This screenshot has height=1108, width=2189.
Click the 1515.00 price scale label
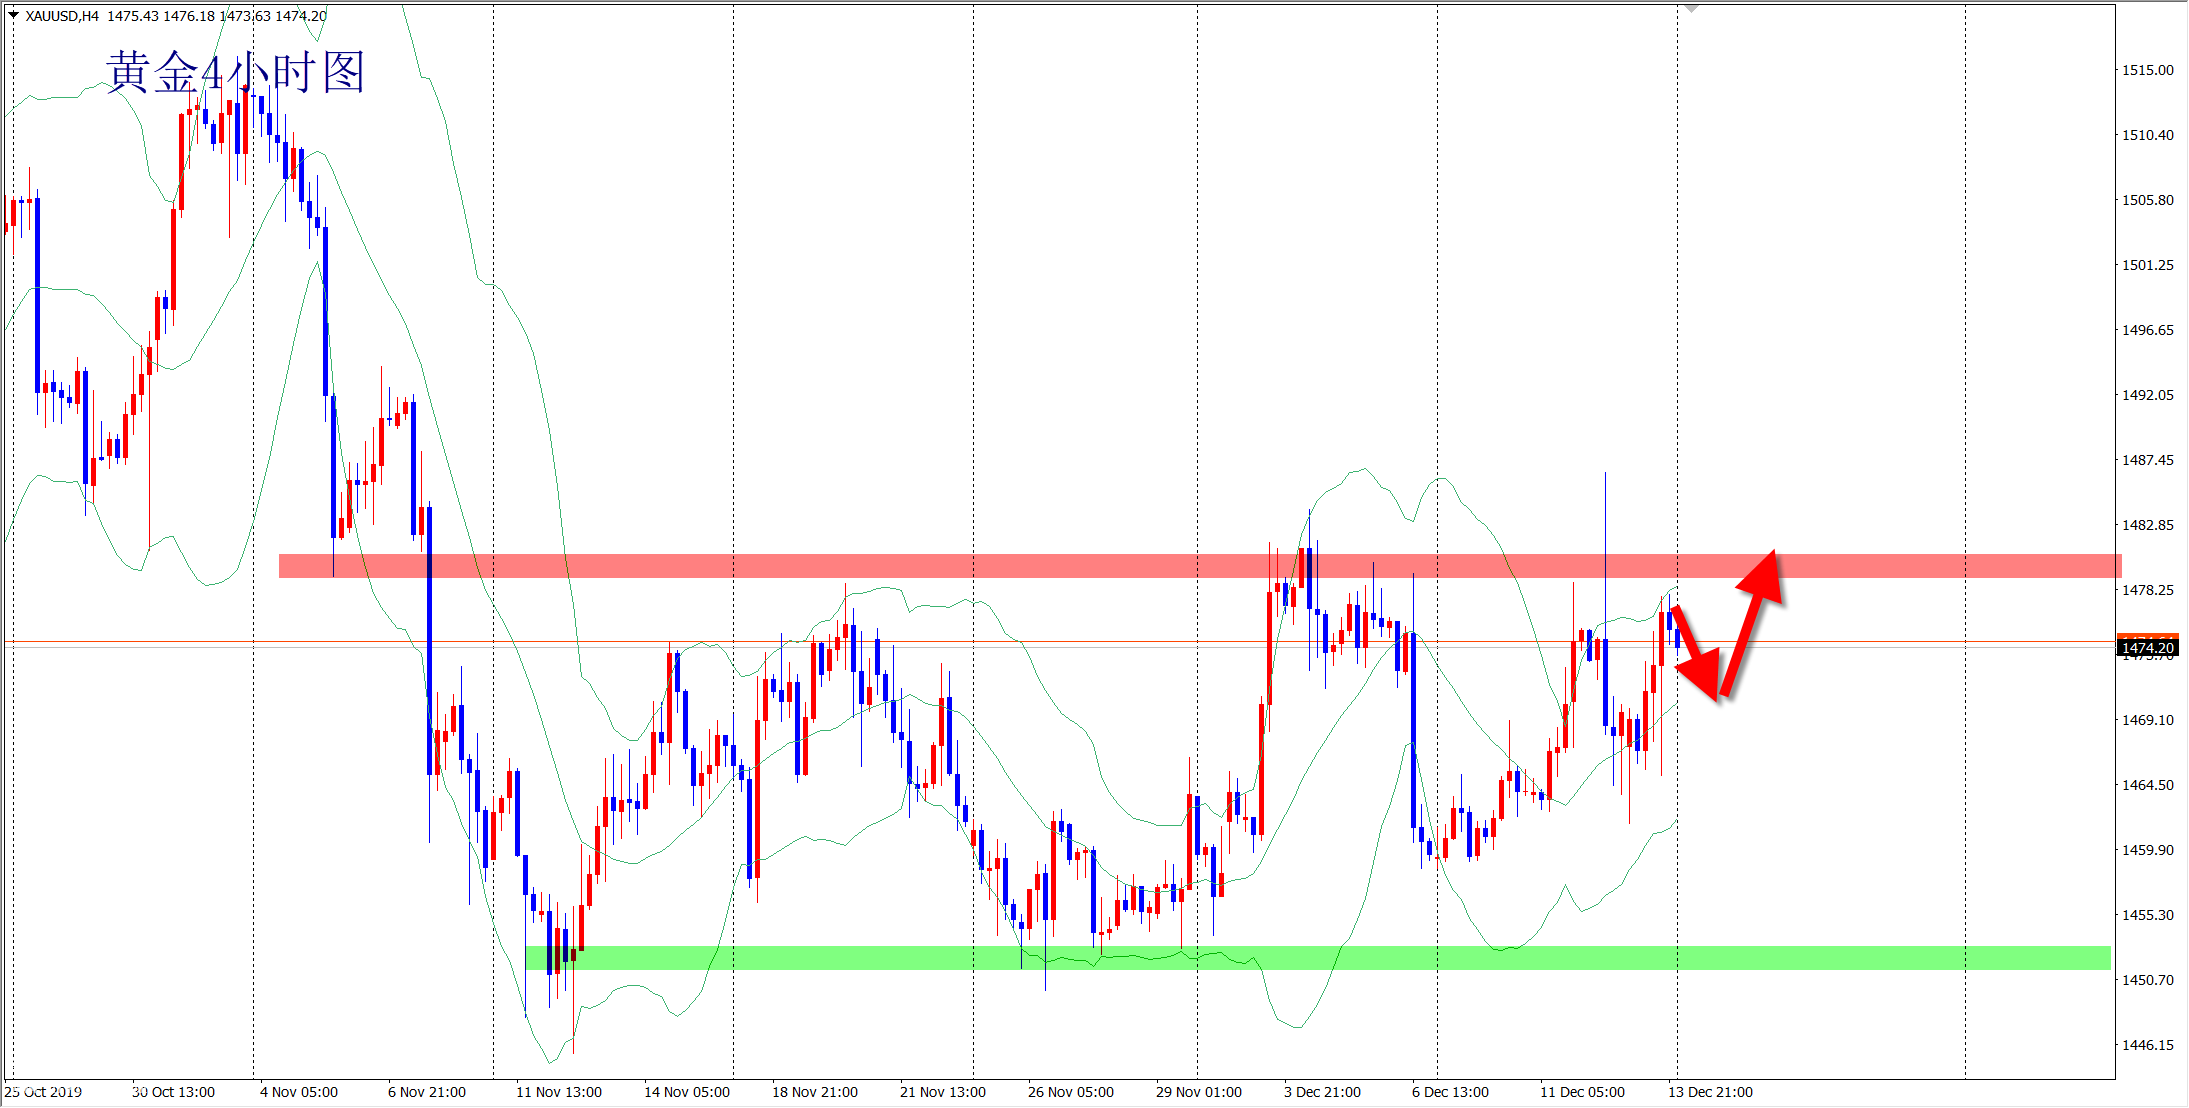point(2147,70)
